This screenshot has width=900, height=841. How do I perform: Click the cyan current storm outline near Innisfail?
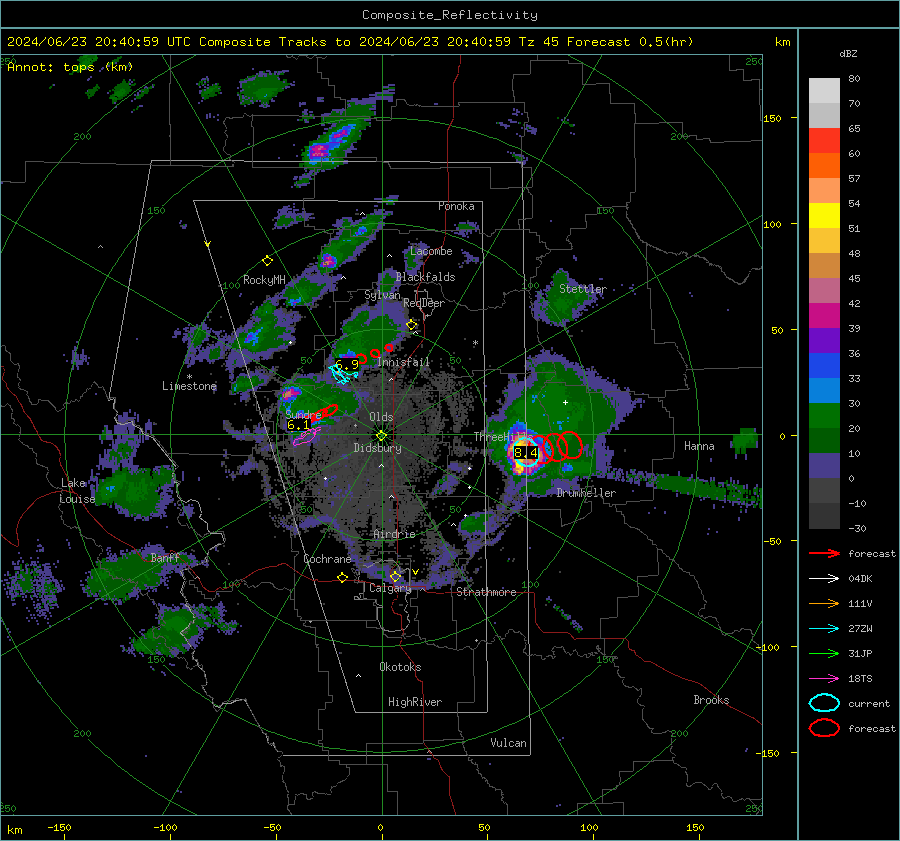pyautogui.click(x=343, y=374)
